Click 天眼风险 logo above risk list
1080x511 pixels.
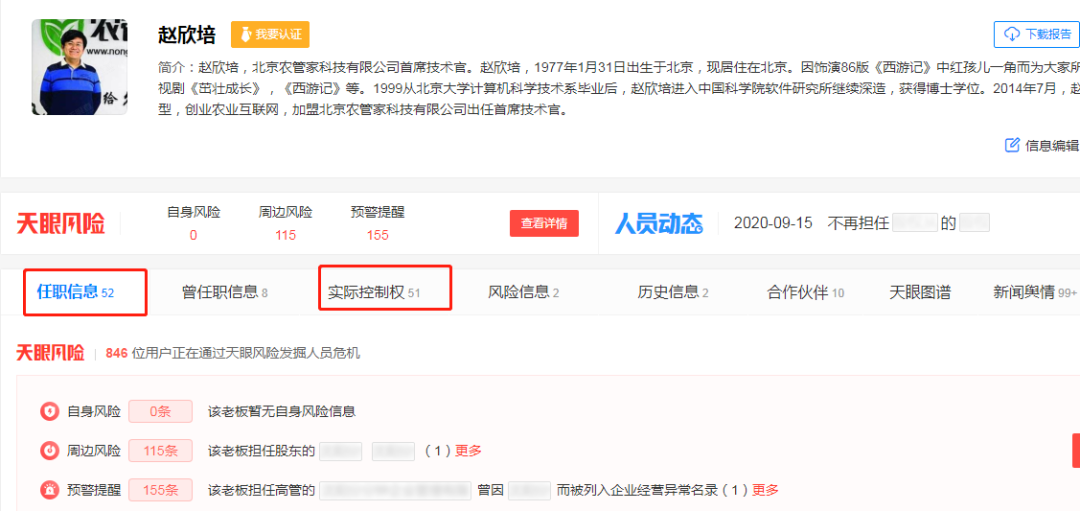50,353
